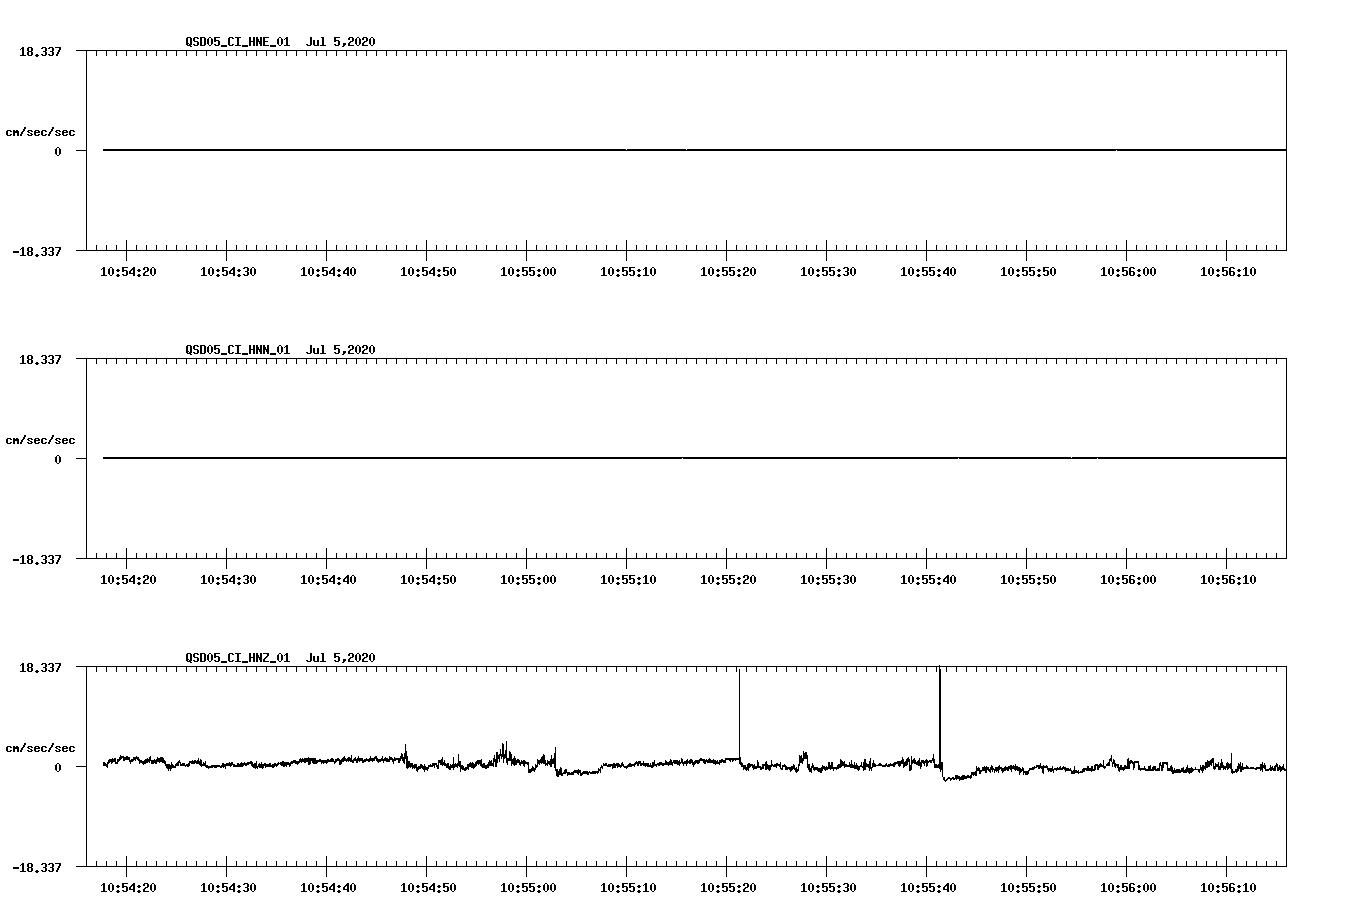1358x924 pixels.
Task: Click the flat HNE trace line
Action: click(694, 150)
